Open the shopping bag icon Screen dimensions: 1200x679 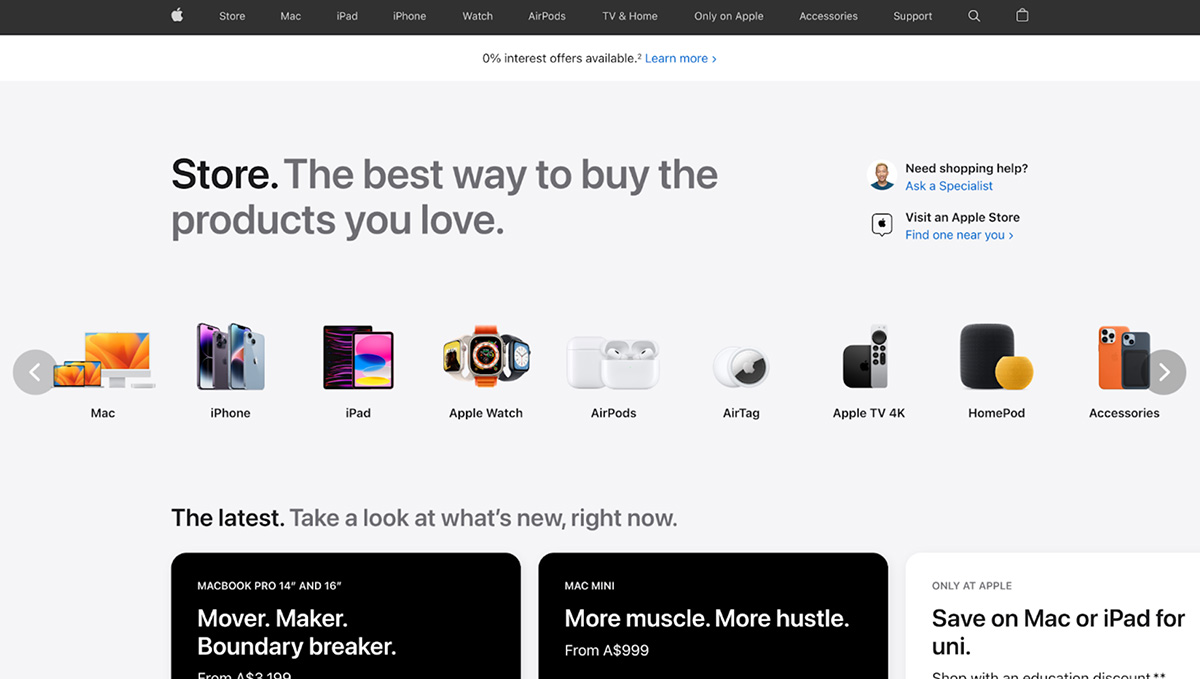point(1022,15)
